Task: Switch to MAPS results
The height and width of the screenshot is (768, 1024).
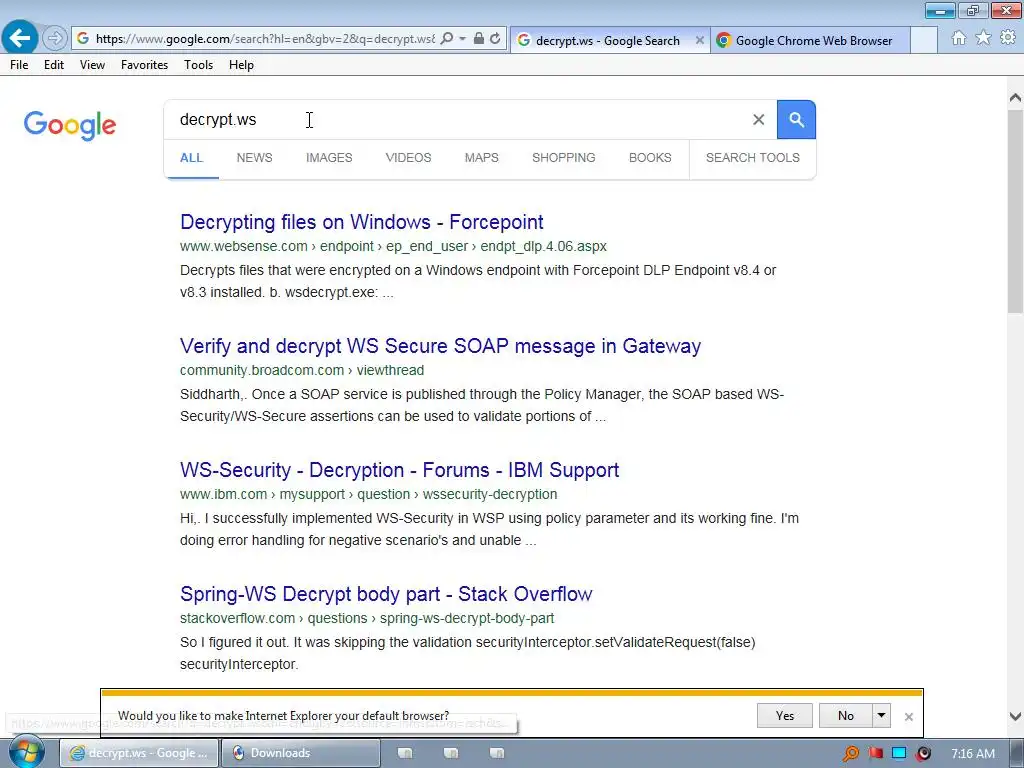Action: click(x=481, y=158)
